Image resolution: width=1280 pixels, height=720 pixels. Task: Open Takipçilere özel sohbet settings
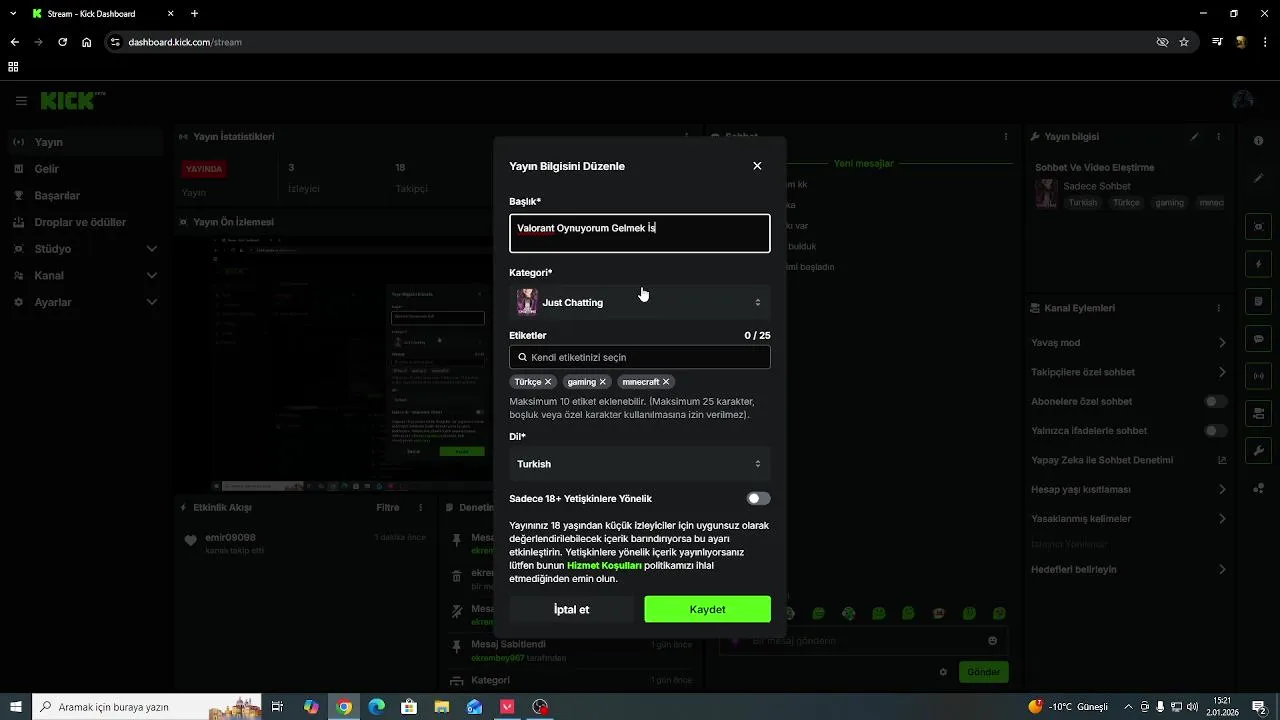click(1129, 372)
